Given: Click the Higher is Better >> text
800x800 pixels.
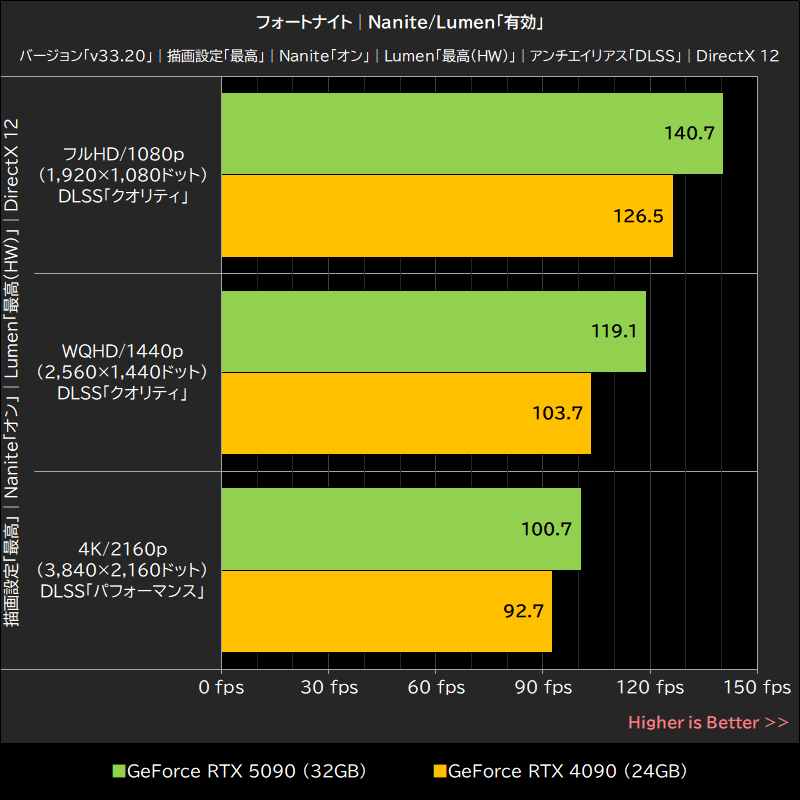Looking at the screenshot, I should pyautogui.click(x=709, y=722).
